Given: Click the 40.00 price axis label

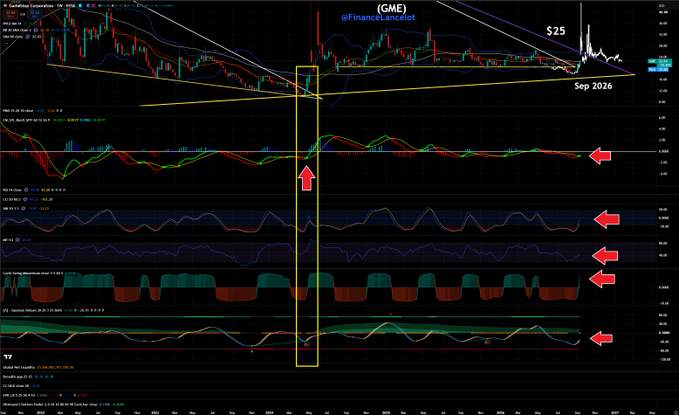Looking at the screenshot, I should point(663,13).
